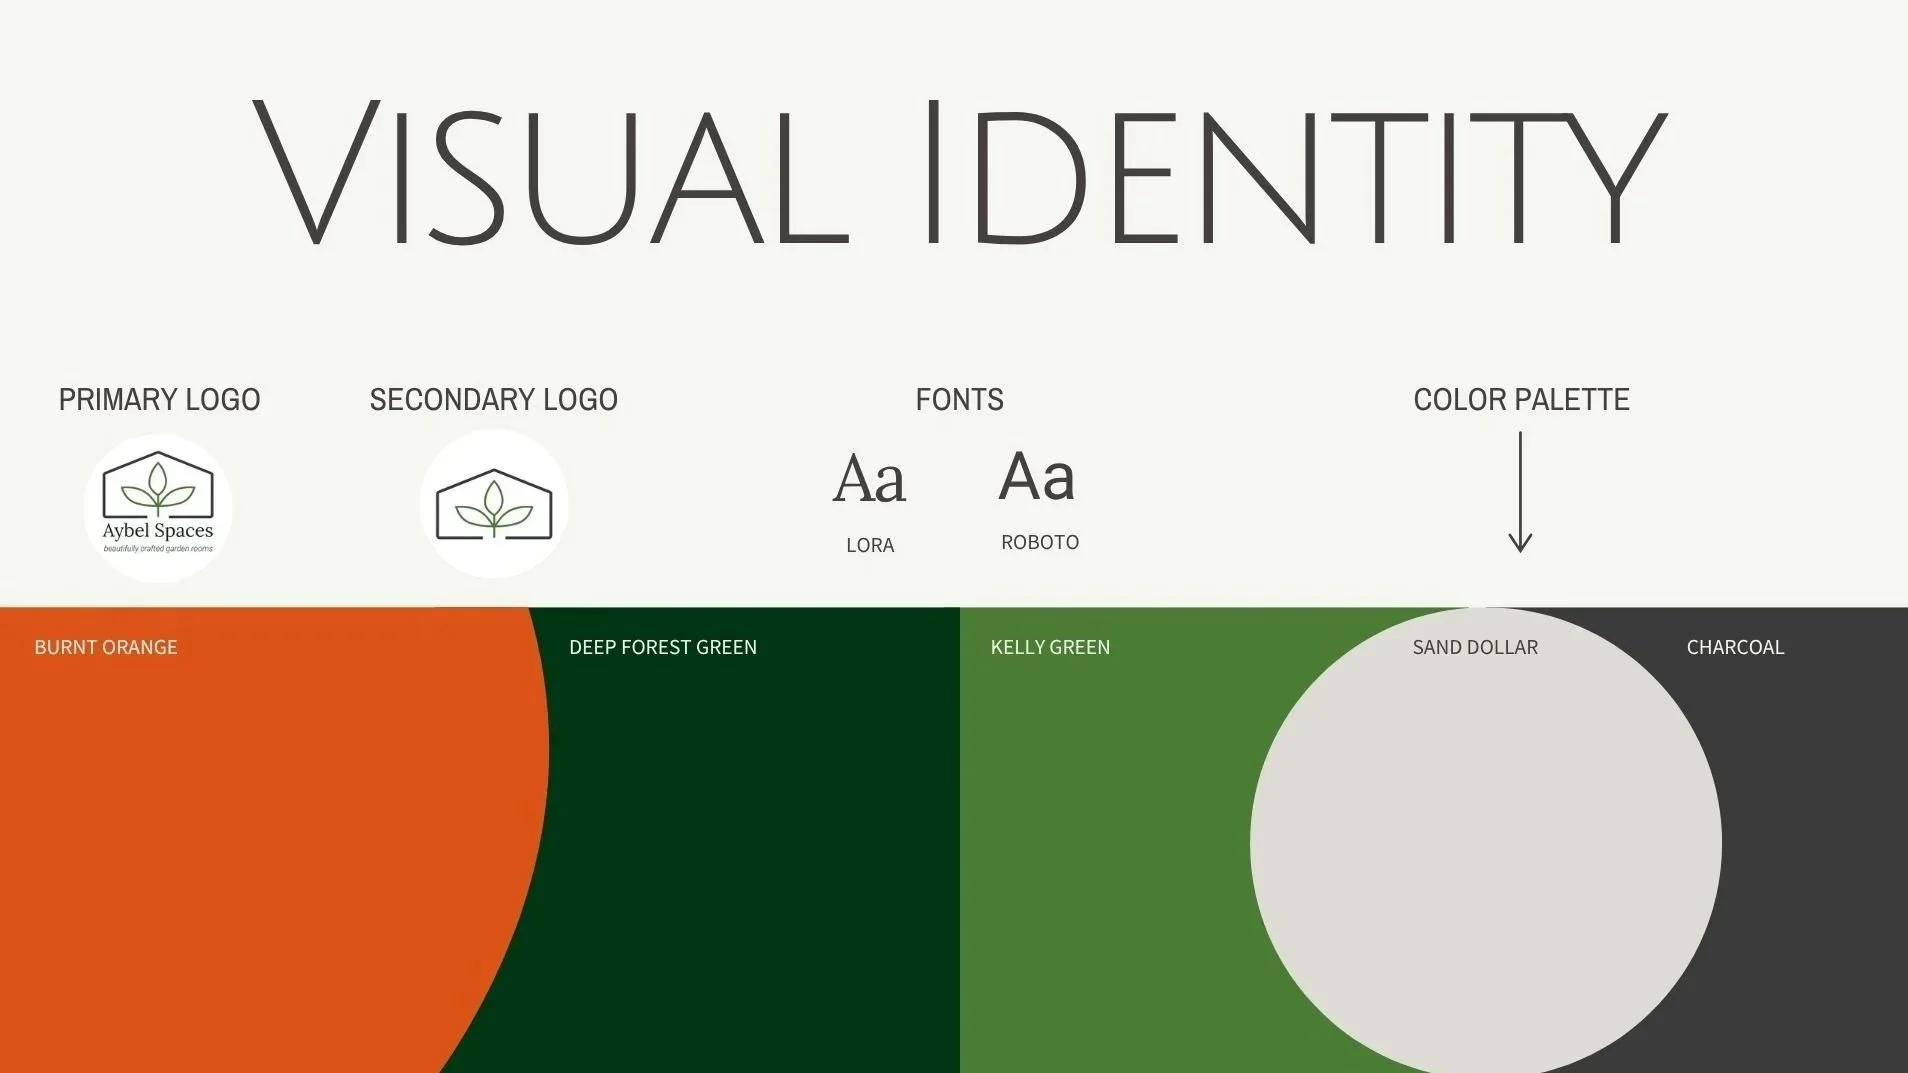Click the Aybel Spaces primary logo
Screen dimensions: 1908x1073
[x=158, y=508]
